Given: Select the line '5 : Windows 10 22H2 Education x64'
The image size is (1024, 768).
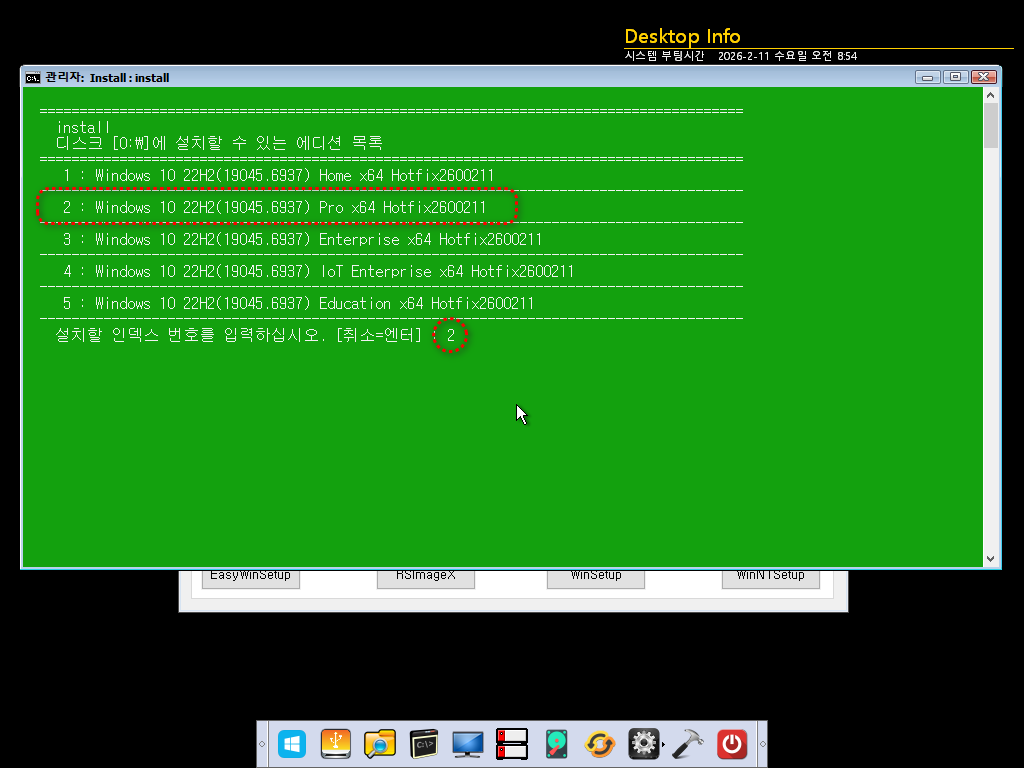Looking at the screenshot, I should [x=298, y=303].
